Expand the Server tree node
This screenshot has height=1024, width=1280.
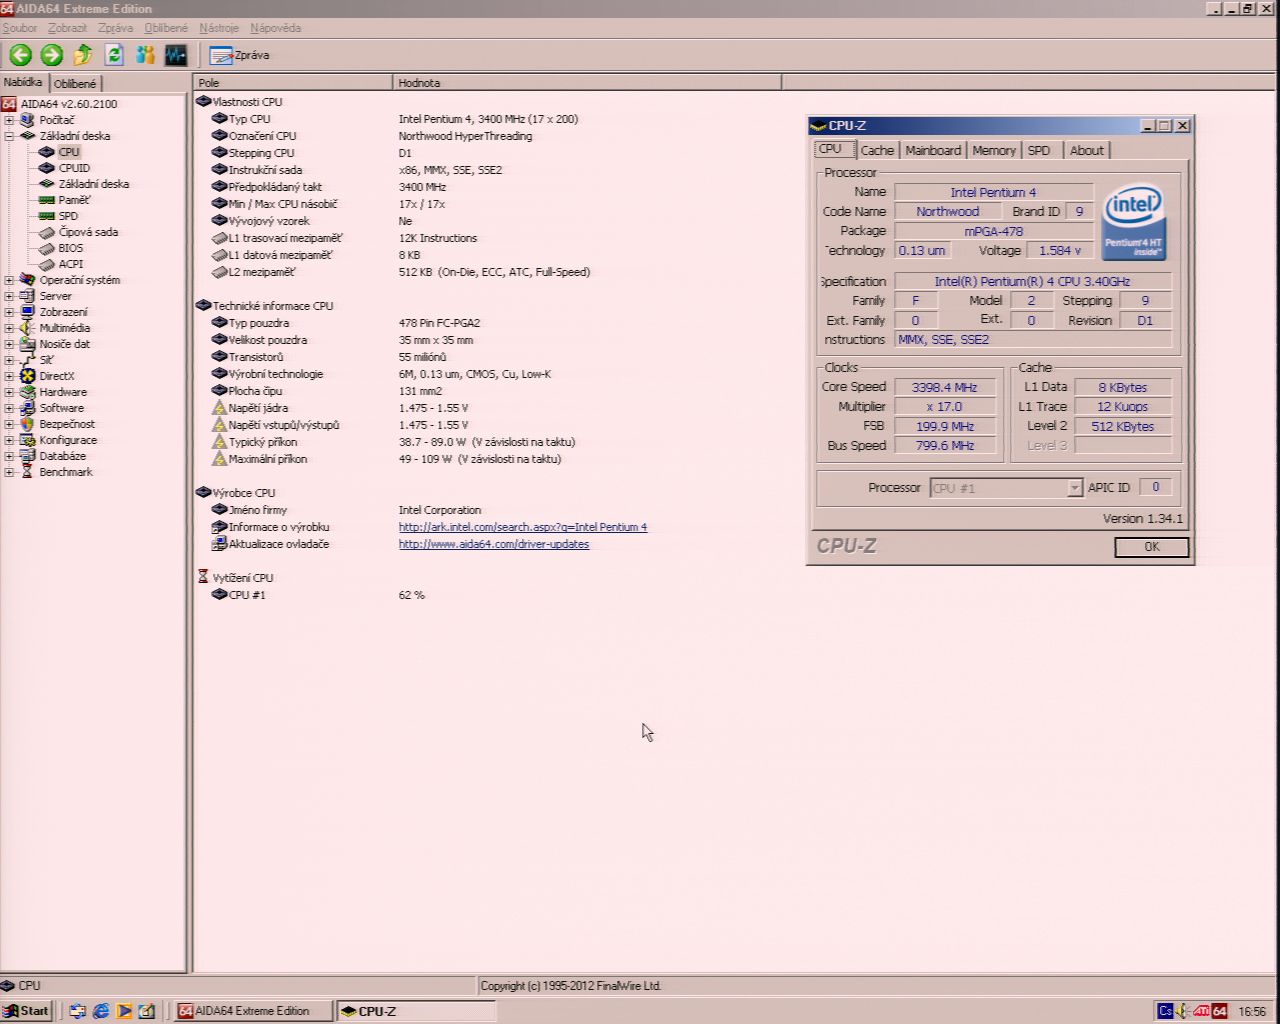9,296
